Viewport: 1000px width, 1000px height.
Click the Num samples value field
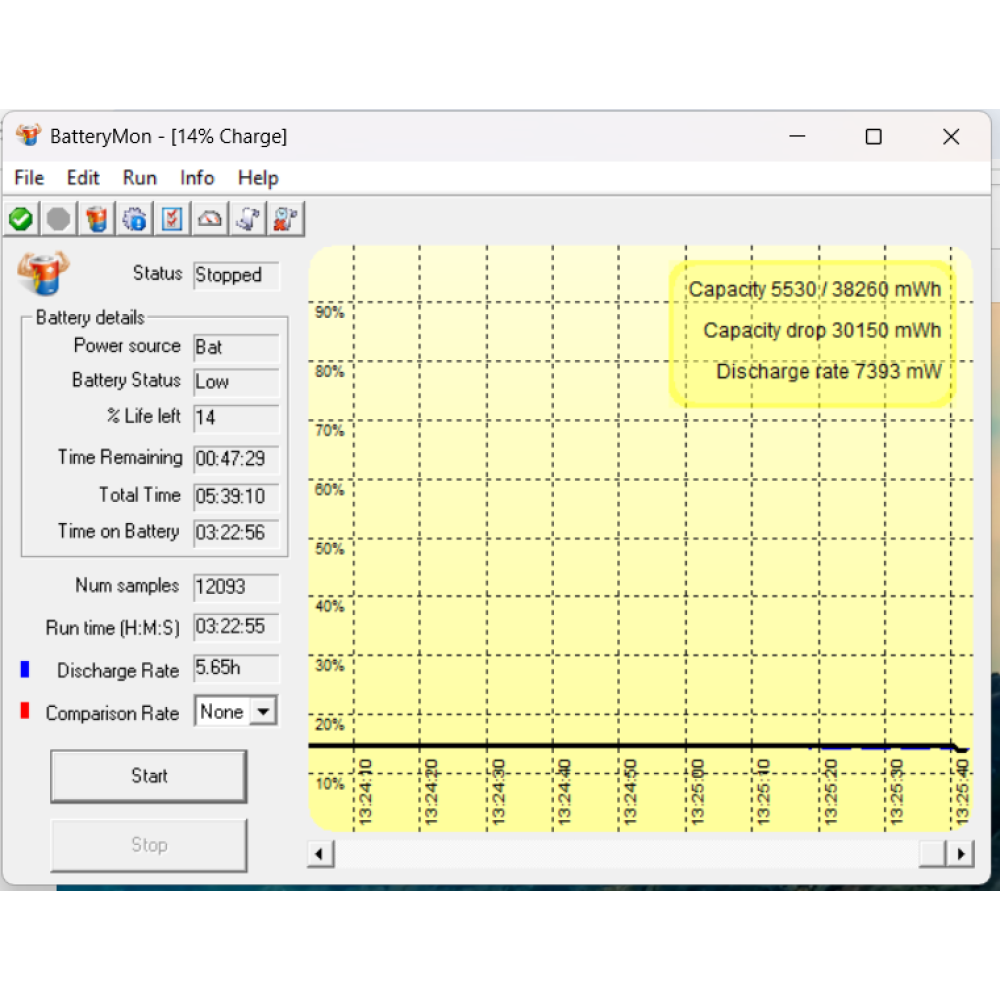[236, 587]
